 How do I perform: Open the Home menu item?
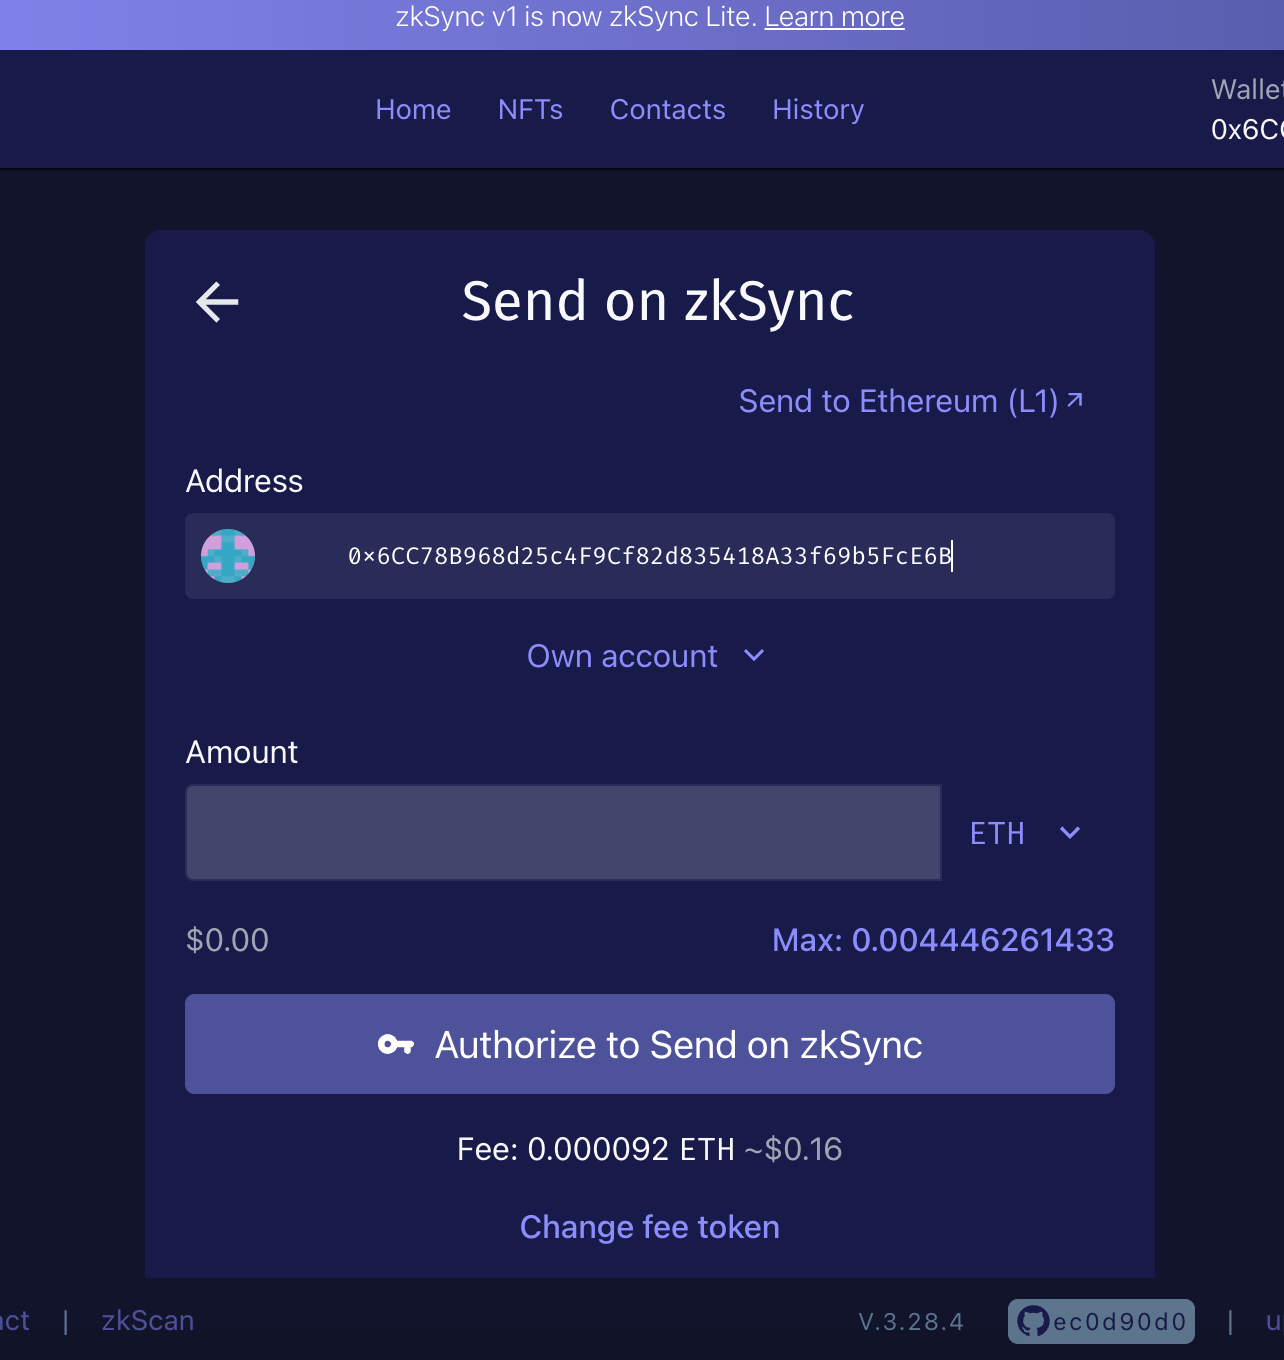pyautogui.click(x=413, y=109)
